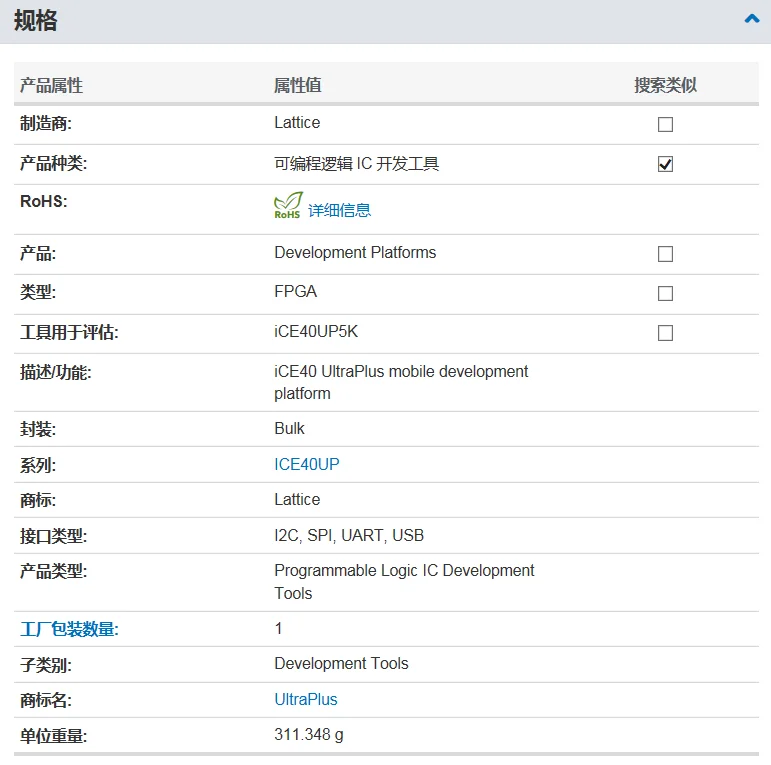
Task: Click the 产品属性 column header
Action: point(52,86)
